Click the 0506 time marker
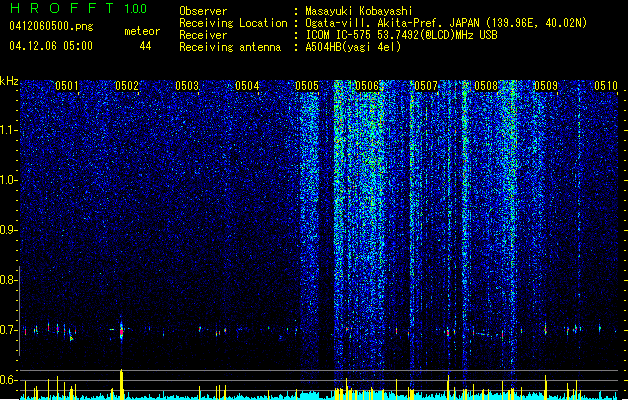 pos(367,86)
